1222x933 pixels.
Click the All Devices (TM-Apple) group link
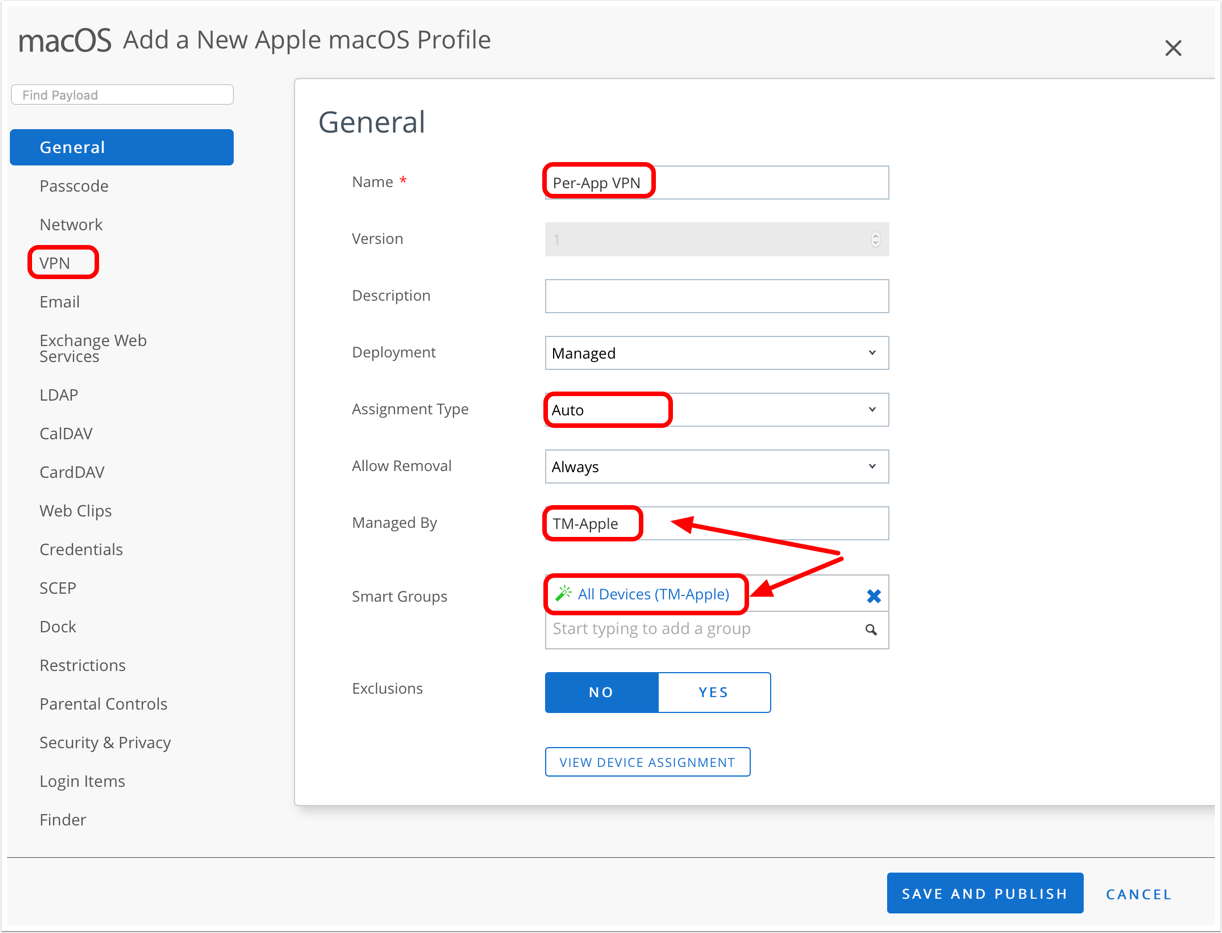[x=653, y=594]
